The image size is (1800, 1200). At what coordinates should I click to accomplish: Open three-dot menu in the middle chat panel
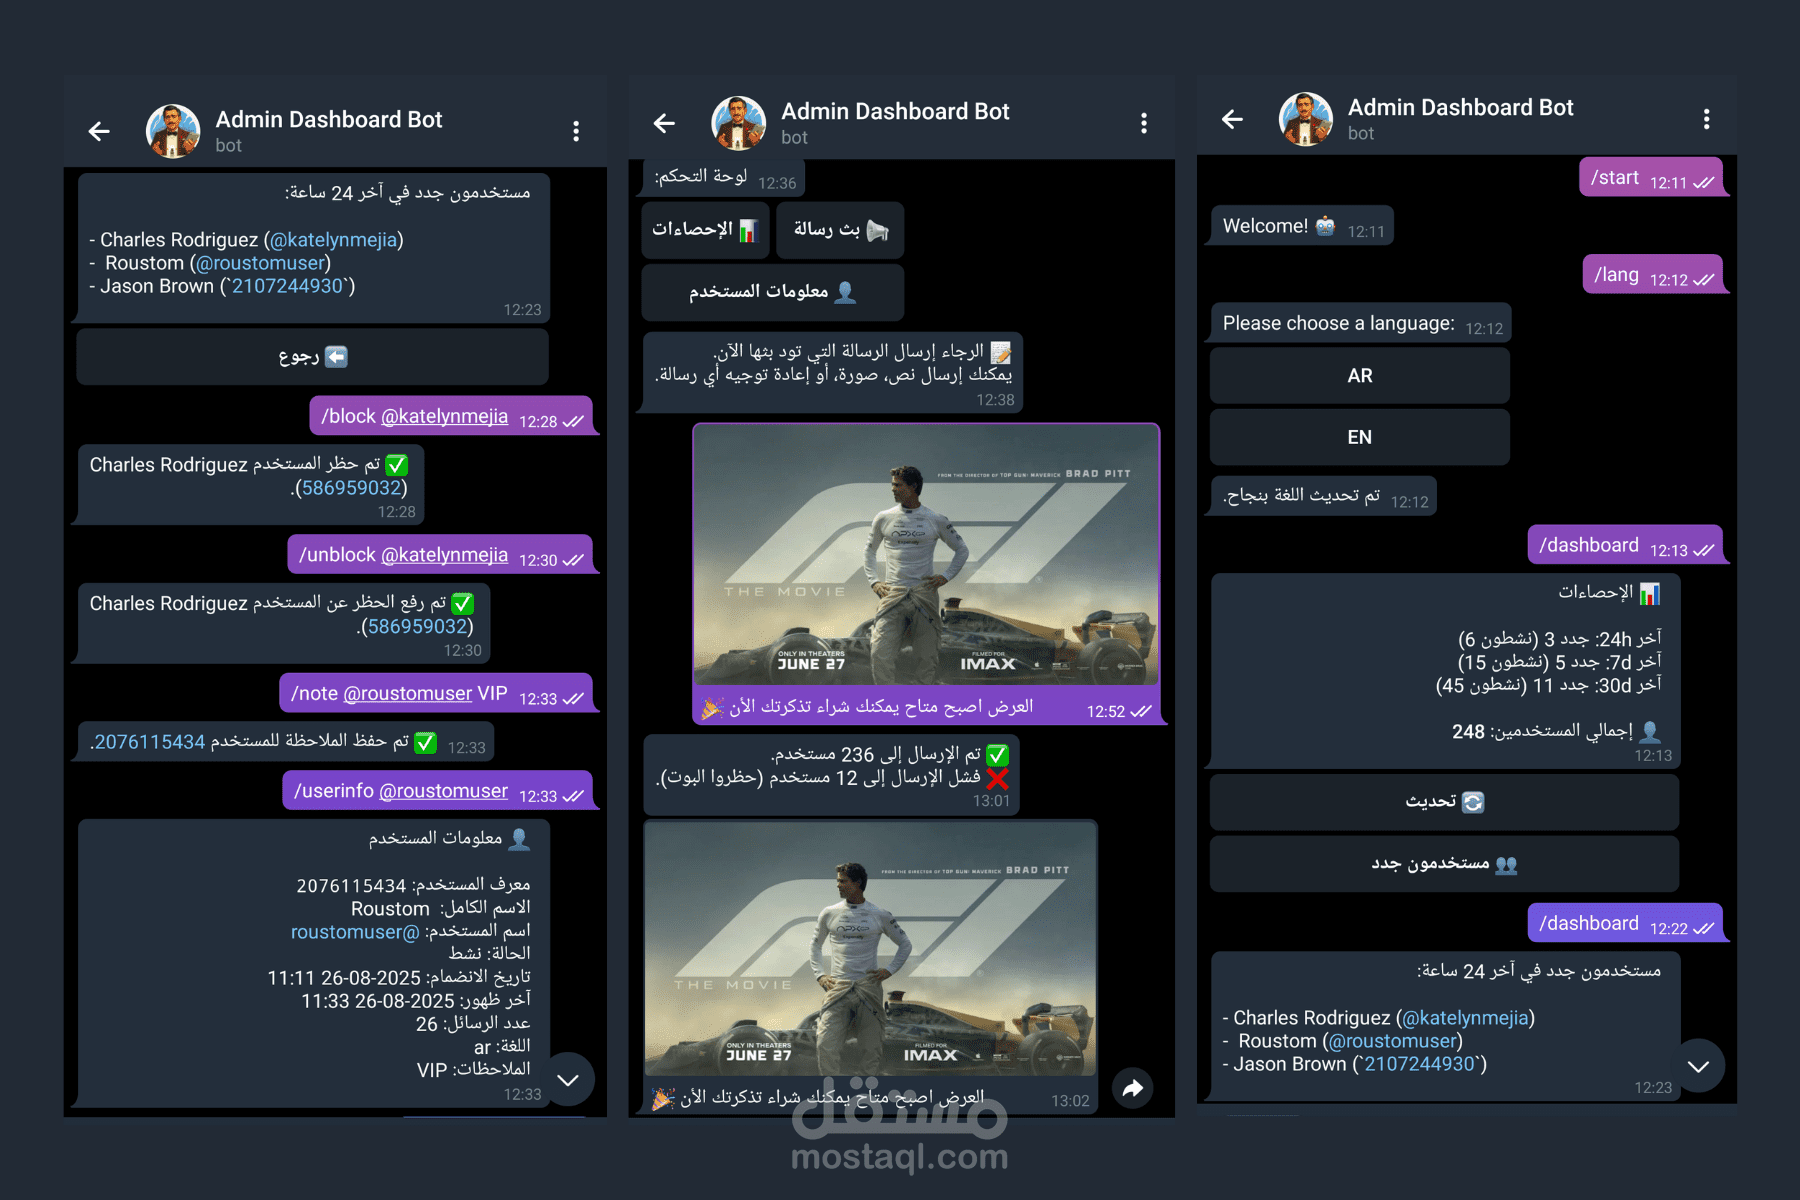[1144, 123]
